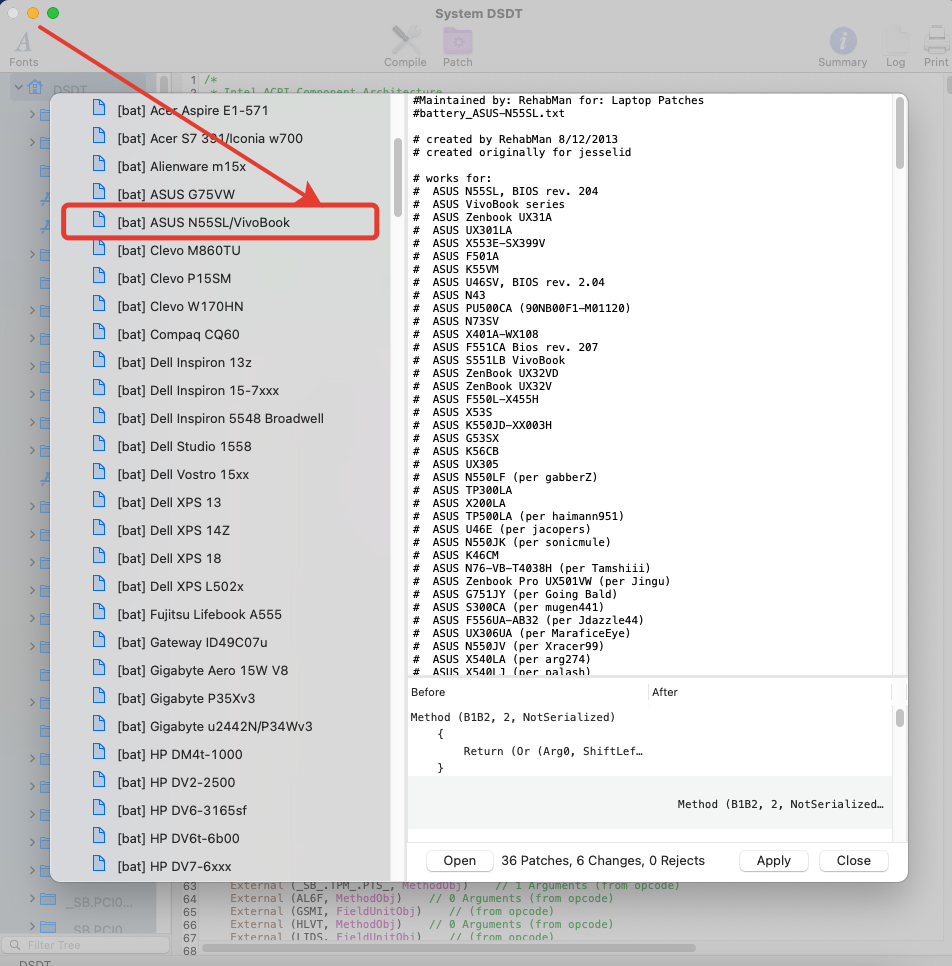Click the patch list scrollbar thumb
The height and width of the screenshot is (966, 952).
pyautogui.click(x=397, y=177)
